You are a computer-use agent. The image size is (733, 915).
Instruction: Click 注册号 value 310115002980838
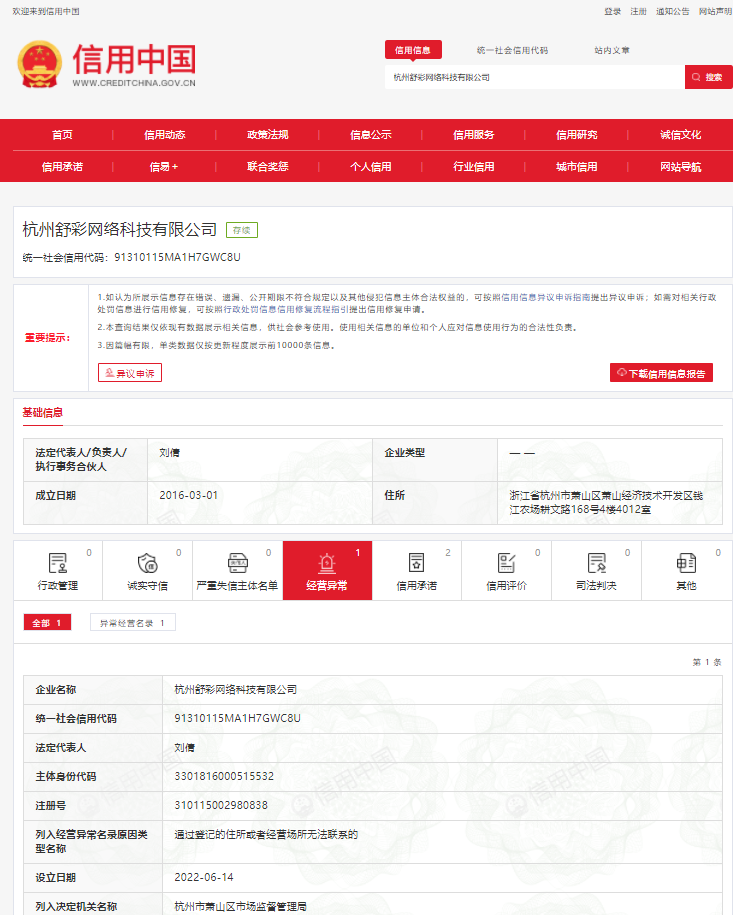pyautogui.click(x=221, y=805)
